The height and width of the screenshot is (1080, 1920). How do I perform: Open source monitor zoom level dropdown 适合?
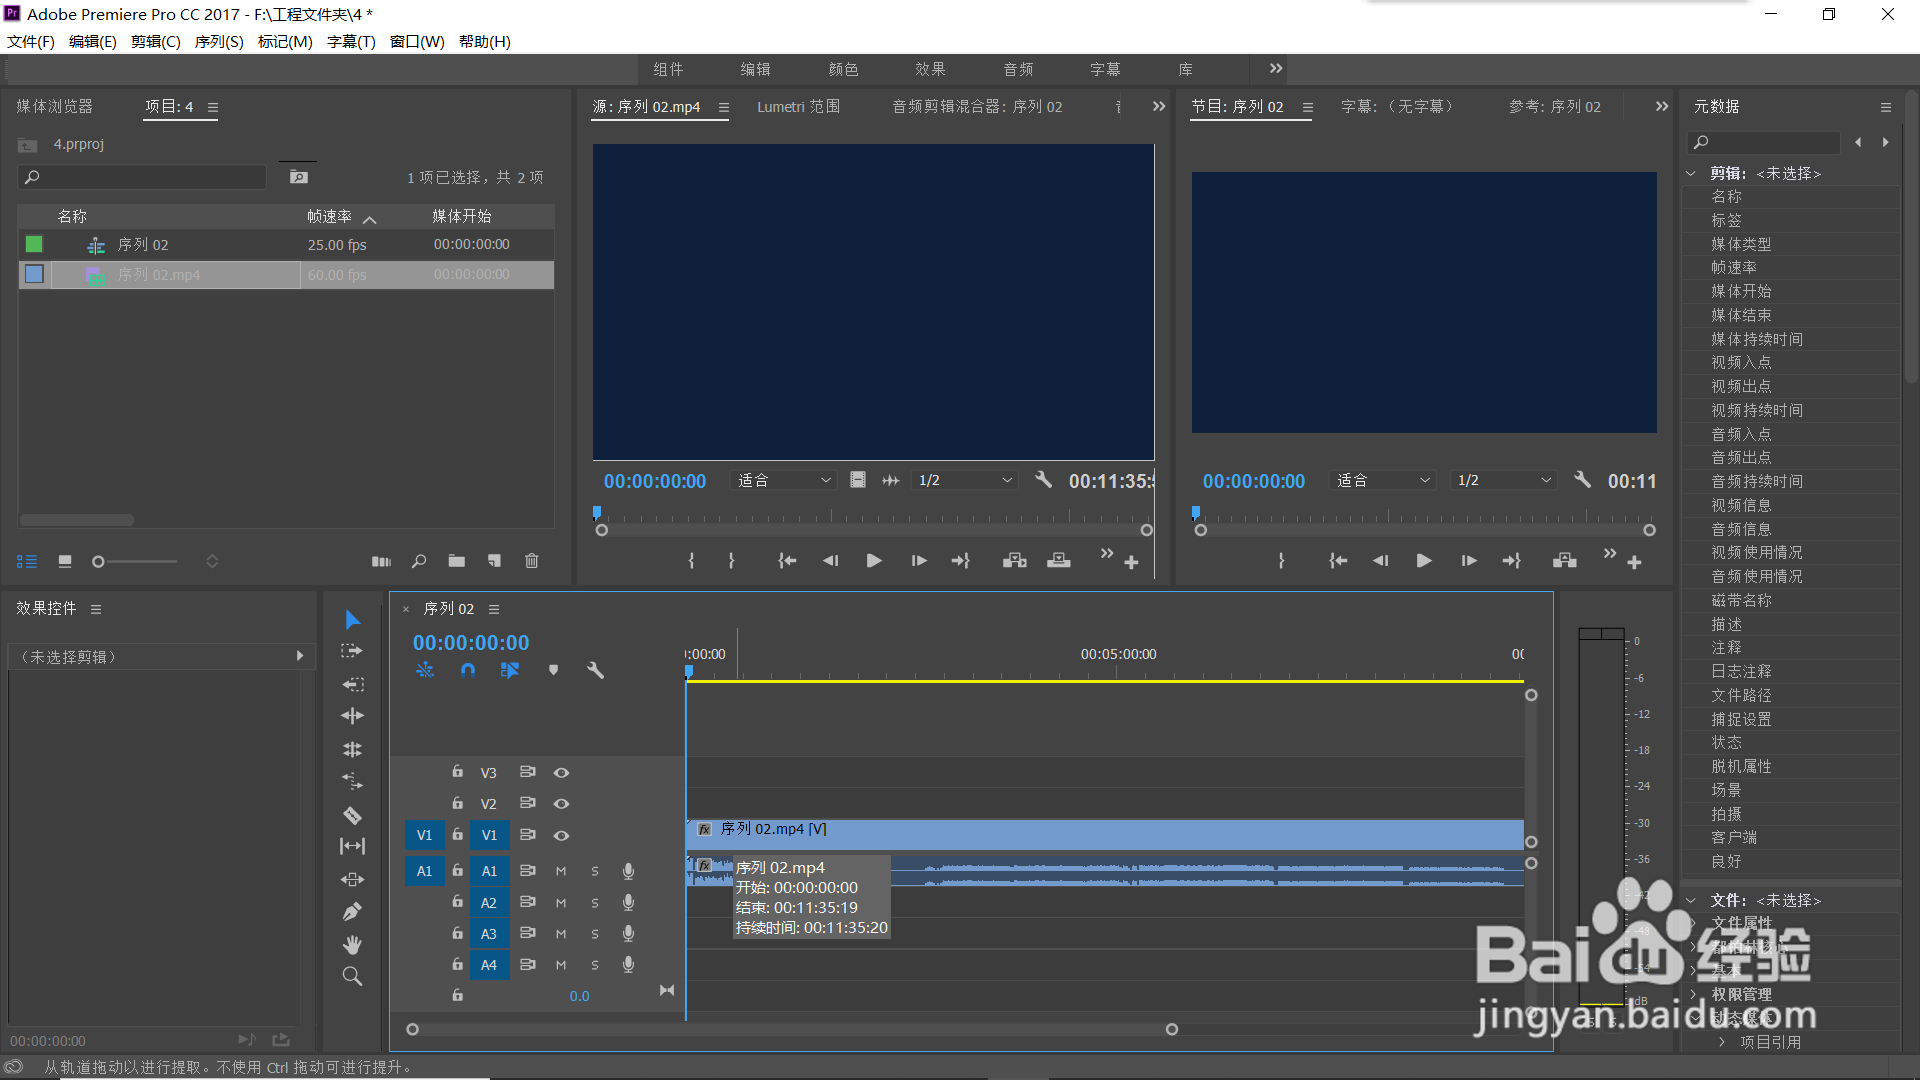point(784,481)
